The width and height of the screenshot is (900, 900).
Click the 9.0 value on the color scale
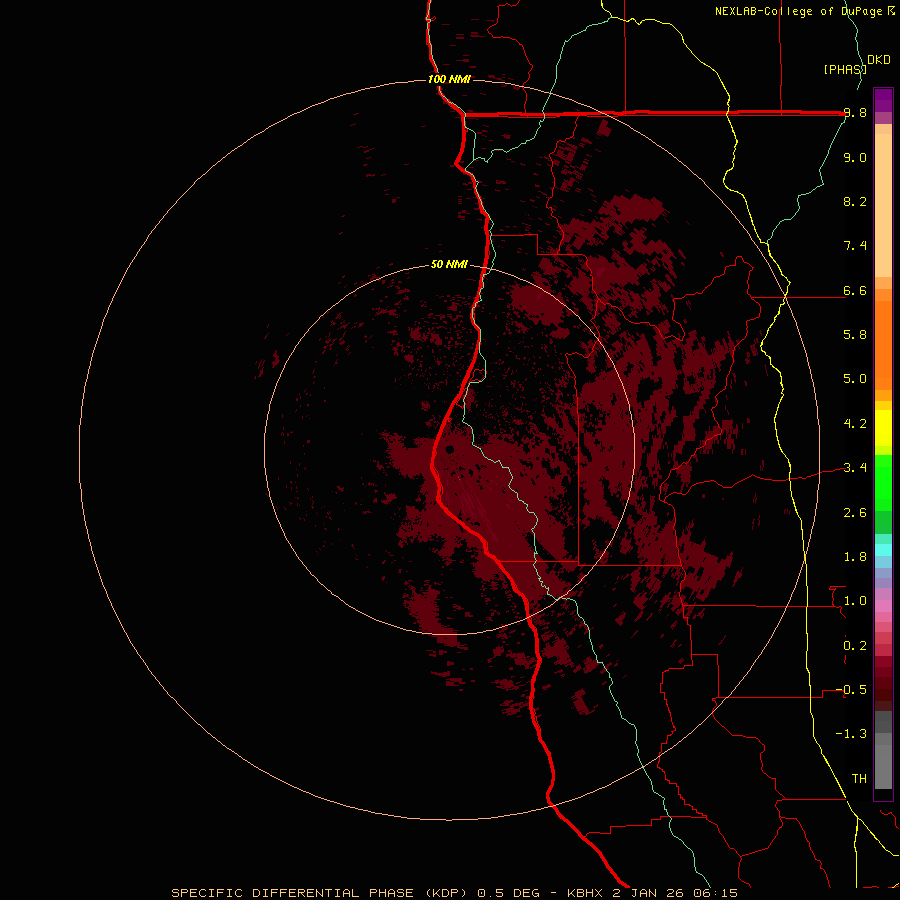pos(855,157)
